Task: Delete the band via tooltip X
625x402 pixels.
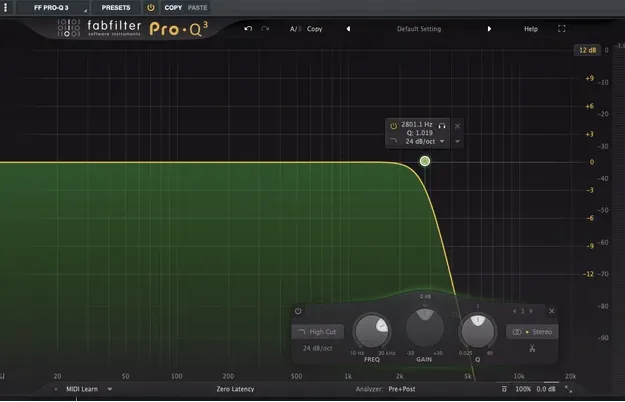Action: [457, 126]
